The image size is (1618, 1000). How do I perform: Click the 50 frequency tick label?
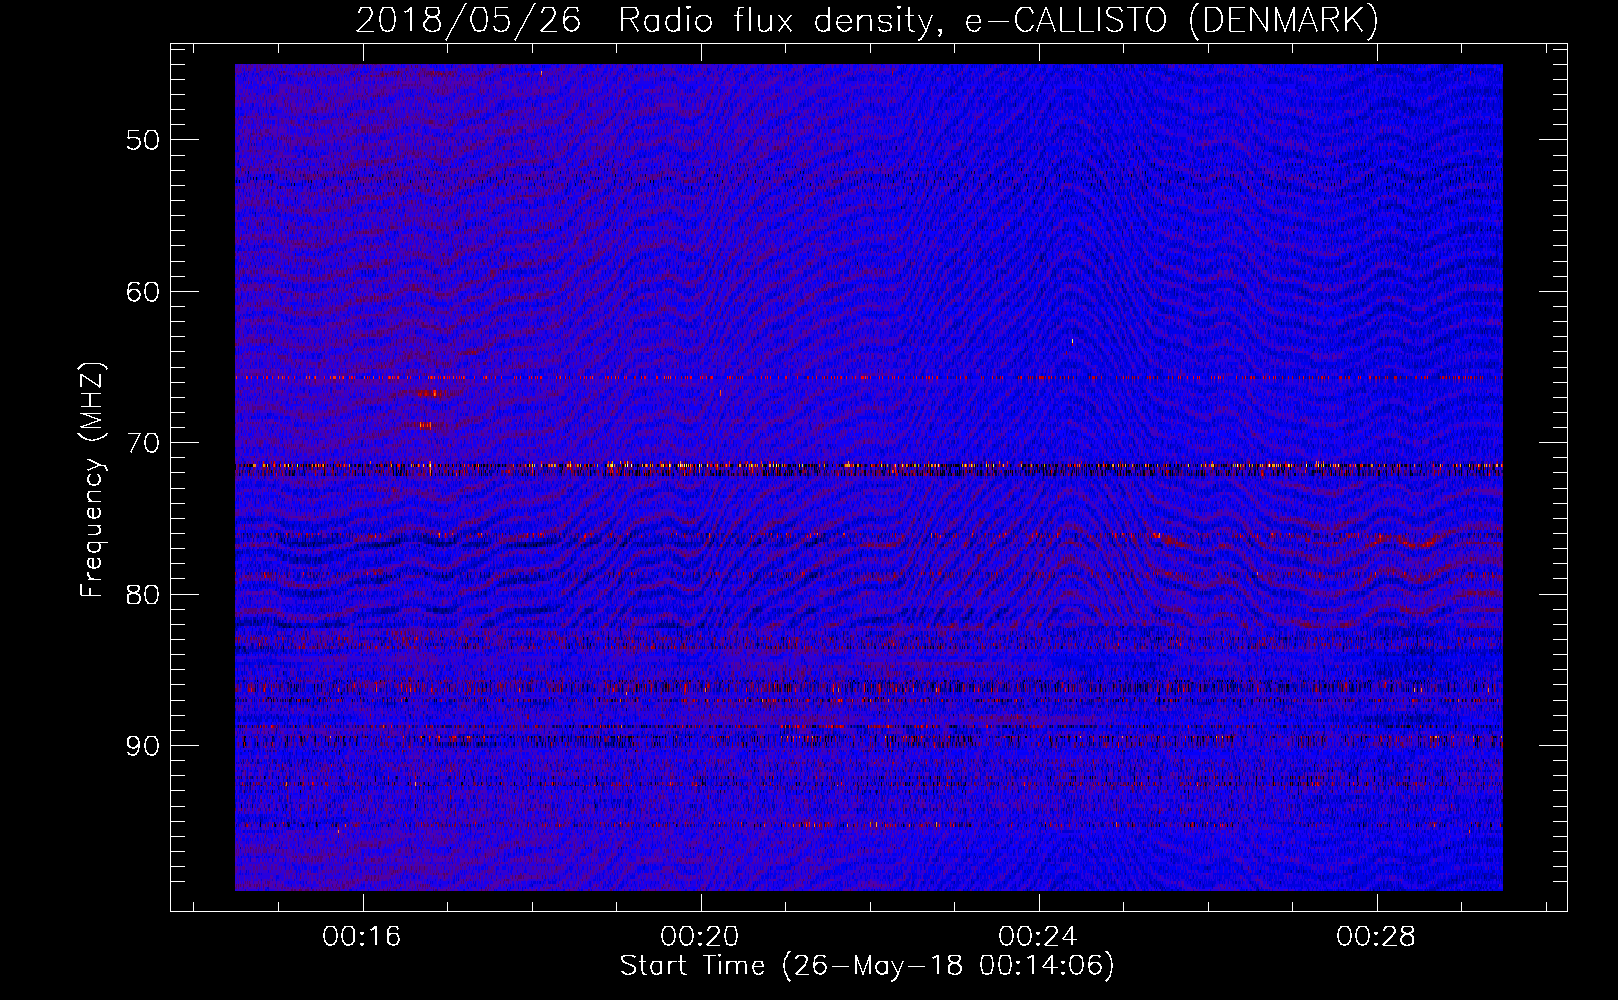click(x=143, y=140)
